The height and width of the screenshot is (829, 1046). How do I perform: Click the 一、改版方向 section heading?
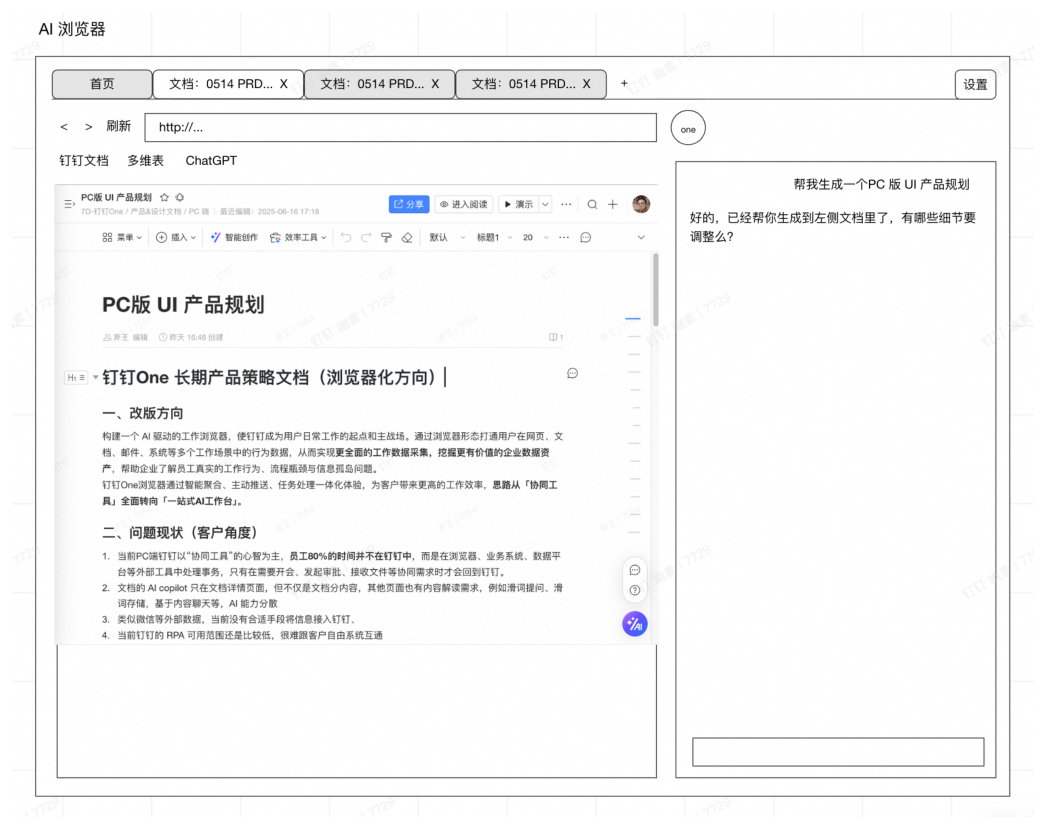point(143,413)
